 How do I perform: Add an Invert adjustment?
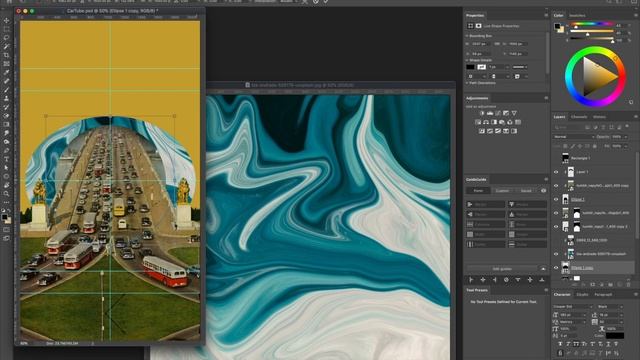click(x=482, y=131)
